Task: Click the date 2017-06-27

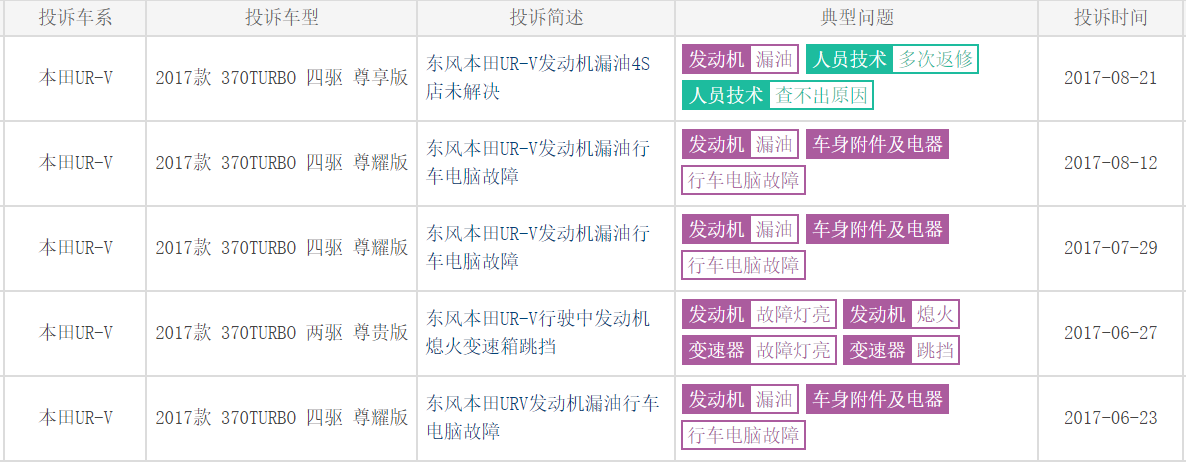Action: (1110, 333)
